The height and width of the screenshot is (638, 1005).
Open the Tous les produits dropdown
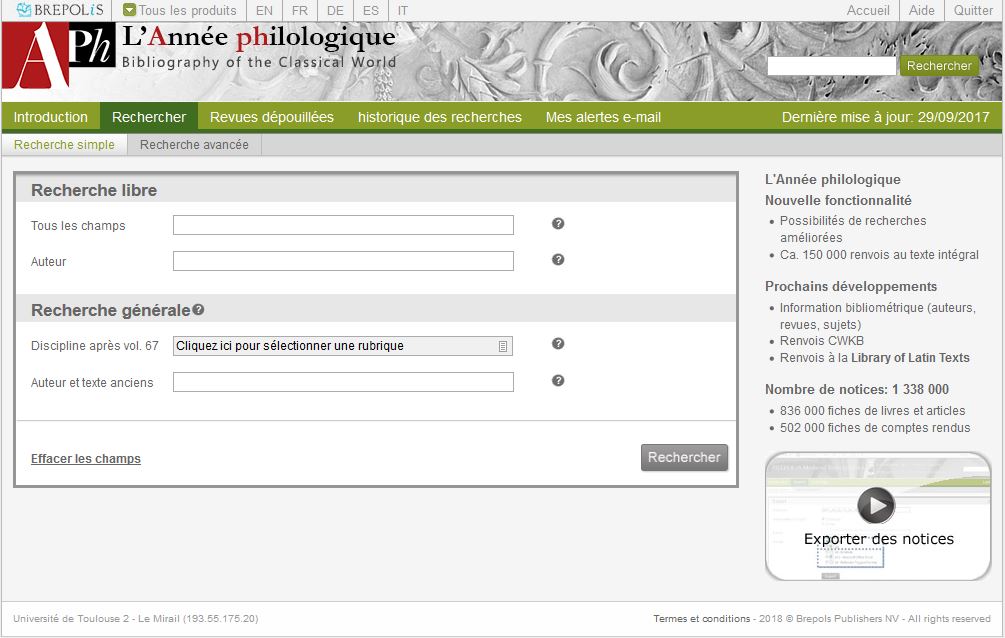point(179,10)
